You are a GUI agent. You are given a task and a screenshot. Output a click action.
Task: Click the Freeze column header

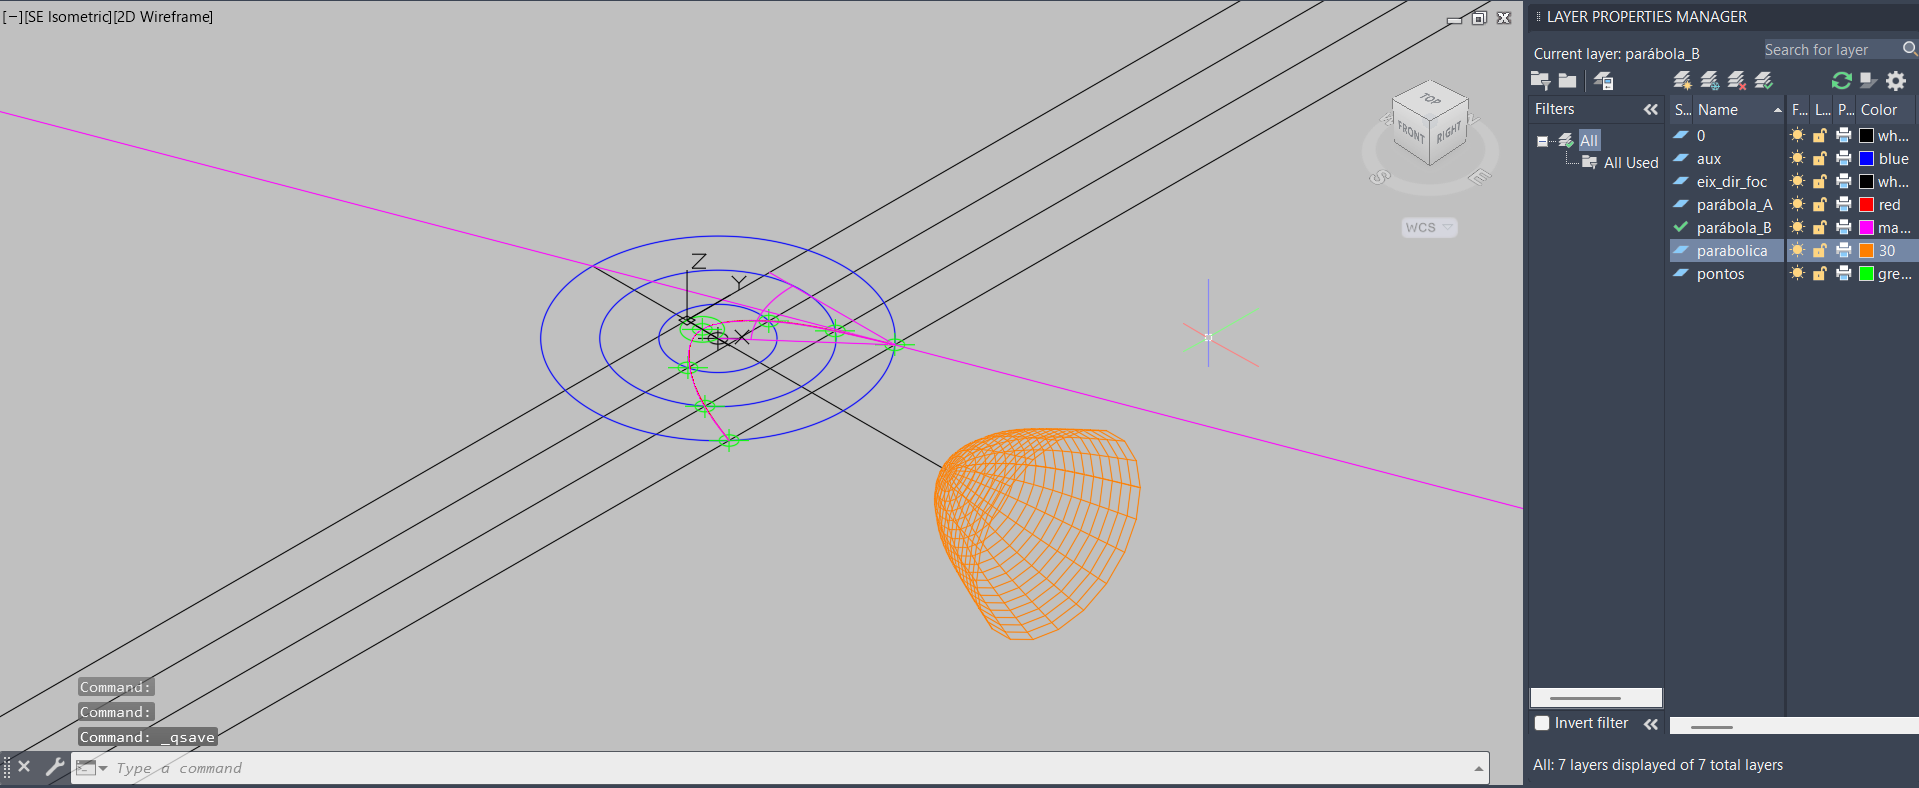(1799, 110)
